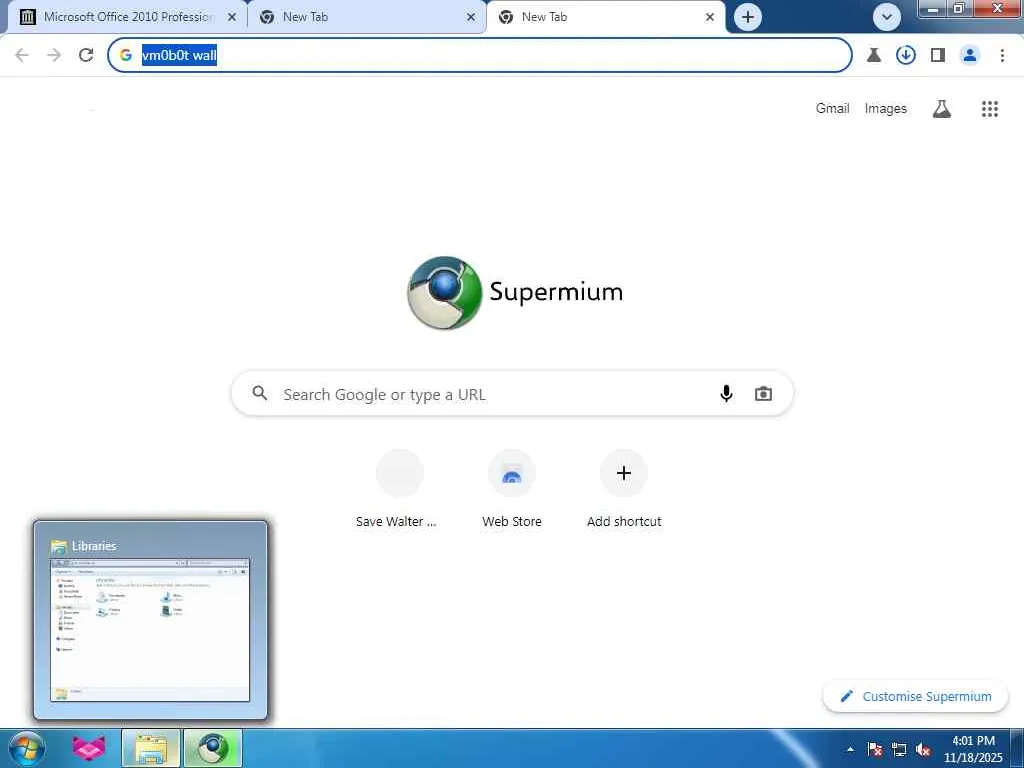Viewport: 1024px width, 768px height.
Task: Open the labs flask icon in toolbar
Action: coord(874,56)
